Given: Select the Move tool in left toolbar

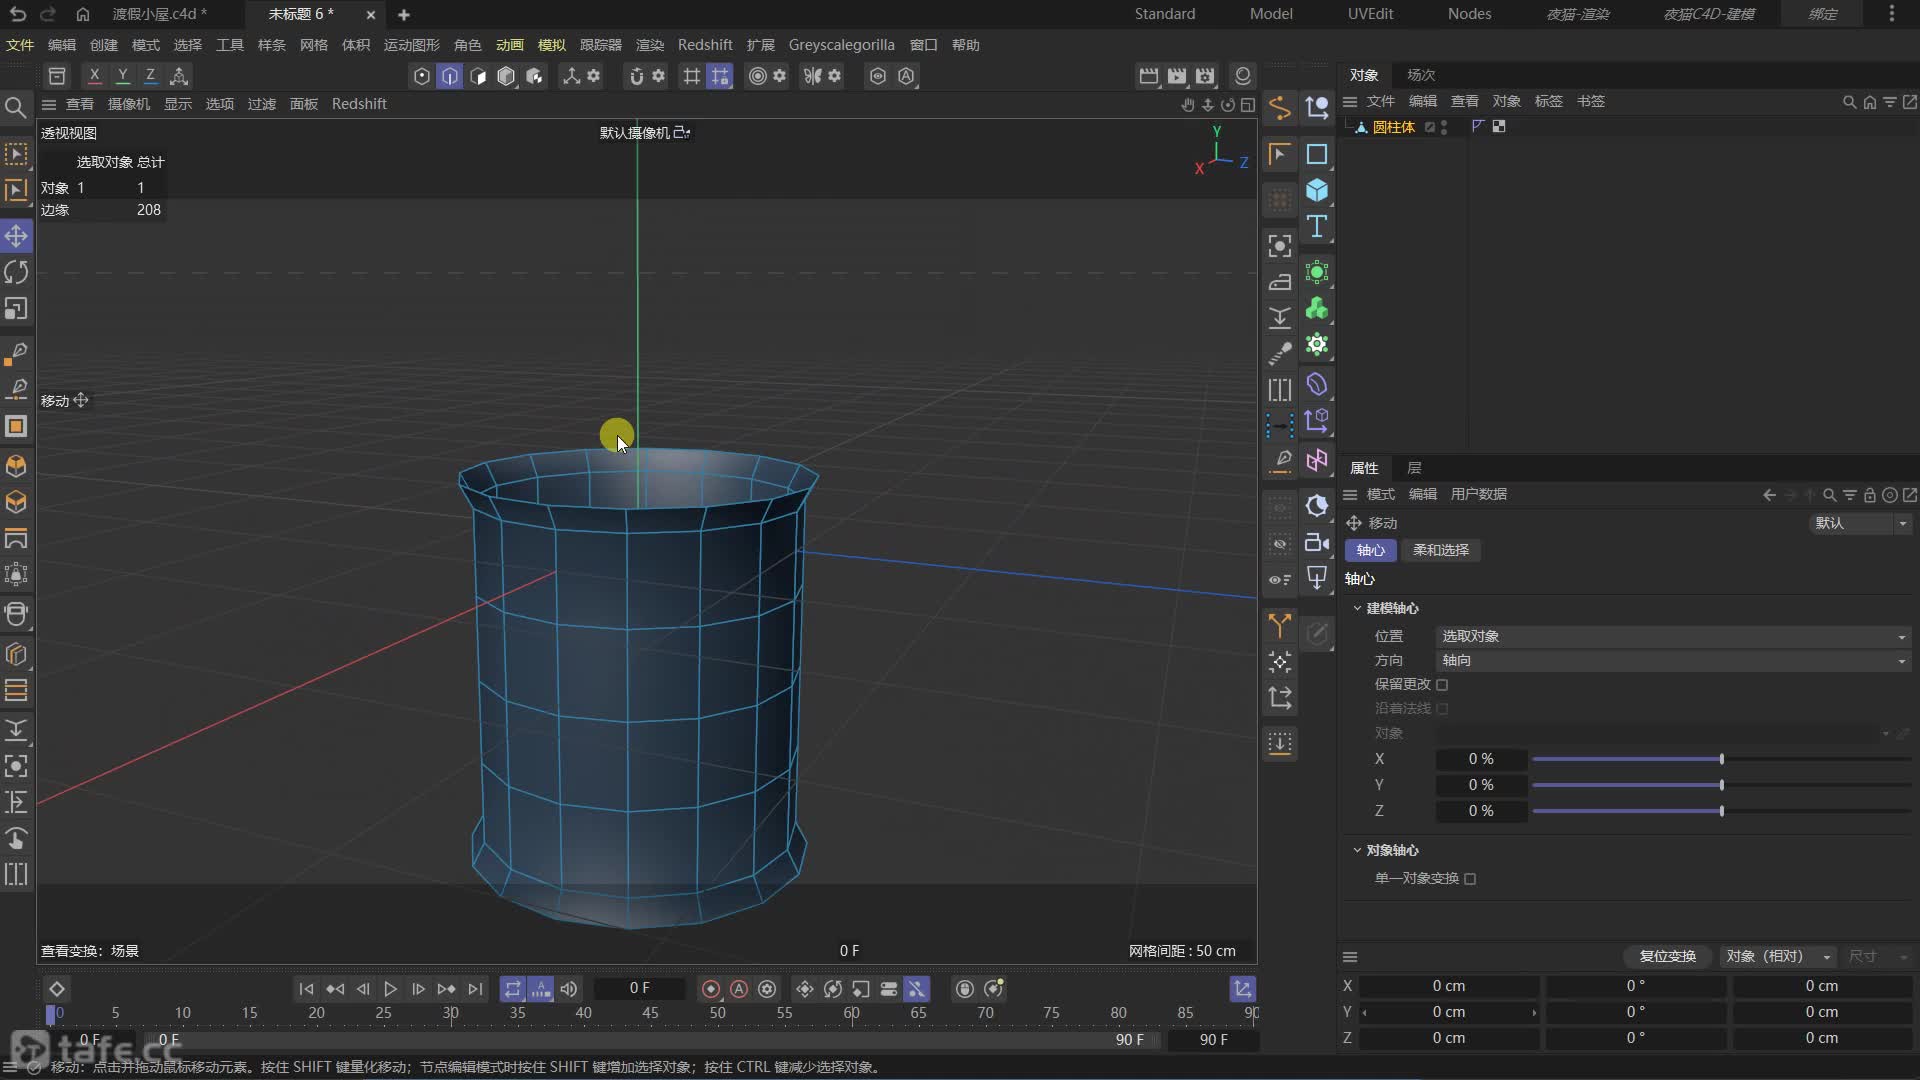Looking at the screenshot, I should coord(16,236).
